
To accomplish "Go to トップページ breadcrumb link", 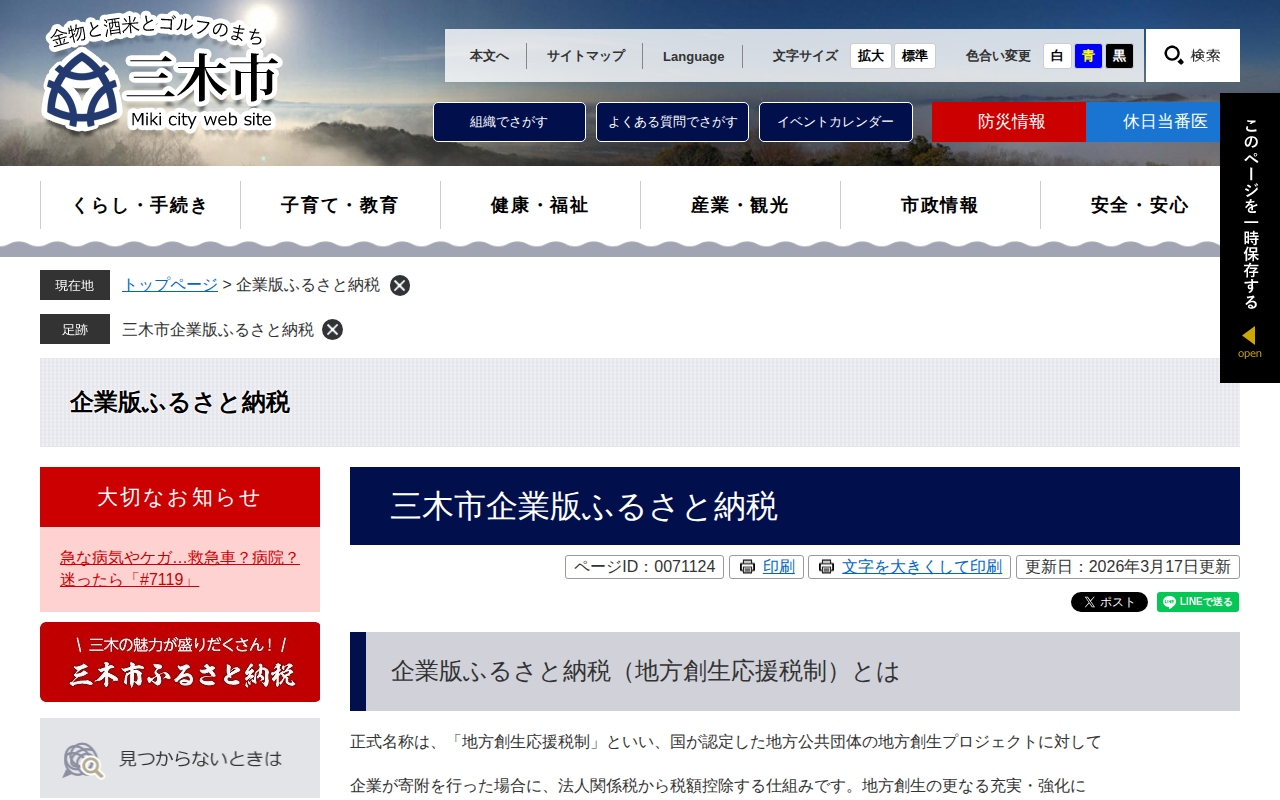I will pyautogui.click(x=170, y=285).
